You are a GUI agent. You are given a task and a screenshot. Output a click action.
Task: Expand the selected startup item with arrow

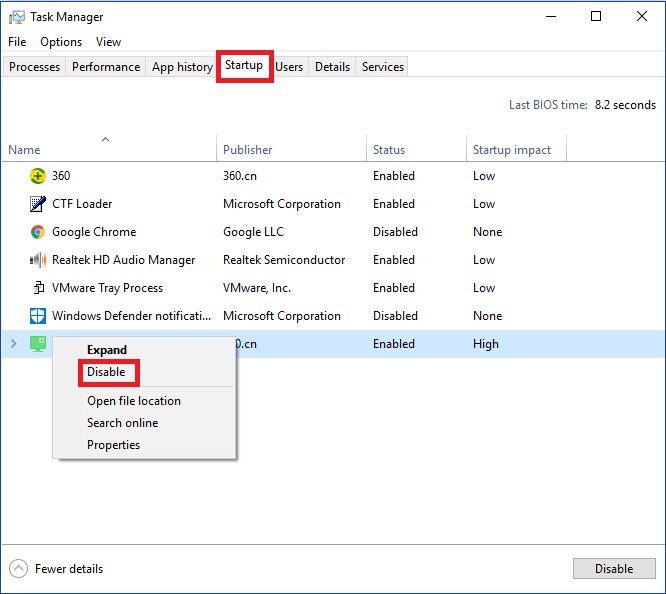tap(13, 344)
